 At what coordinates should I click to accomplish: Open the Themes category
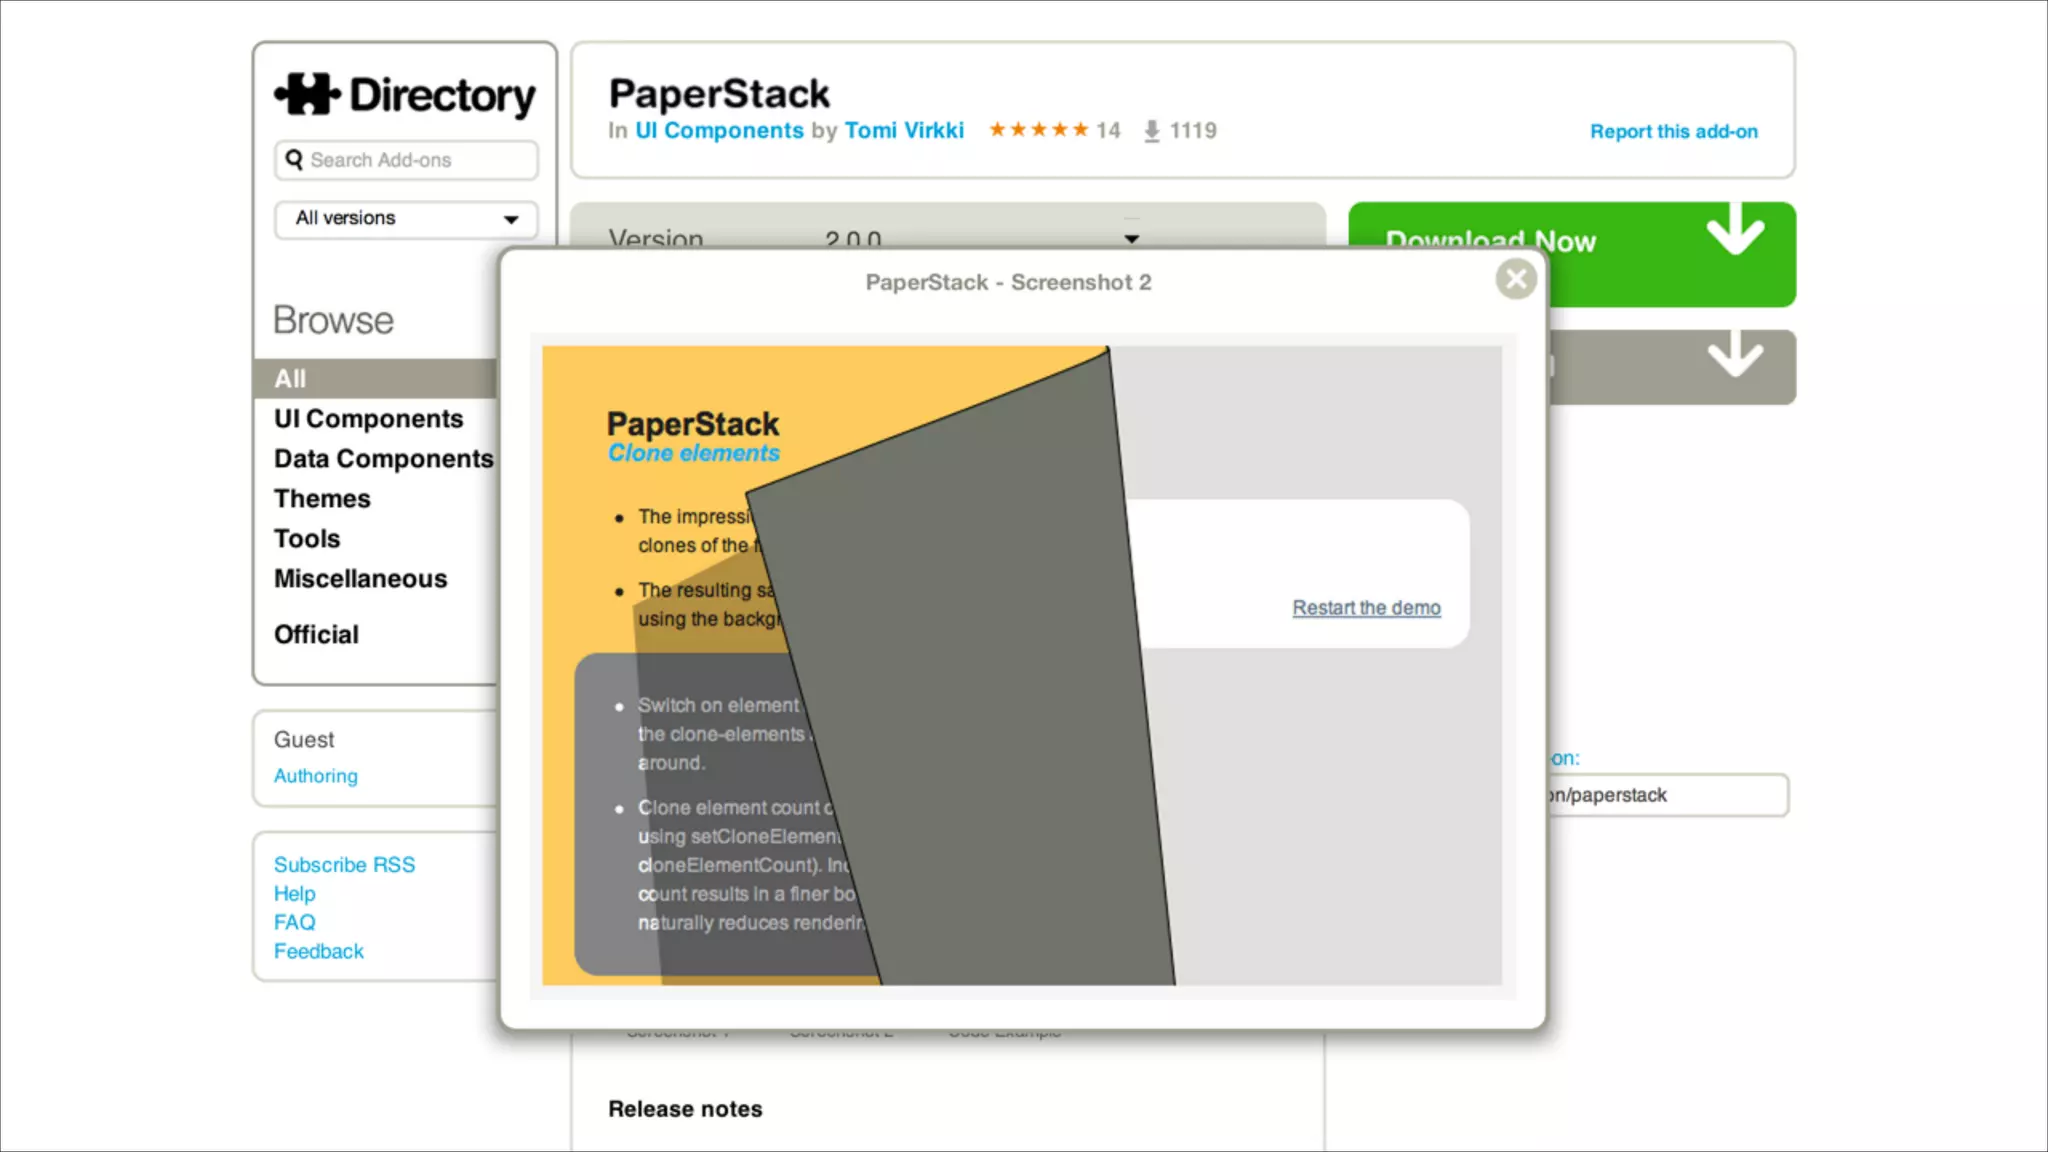click(x=322, y=499)
